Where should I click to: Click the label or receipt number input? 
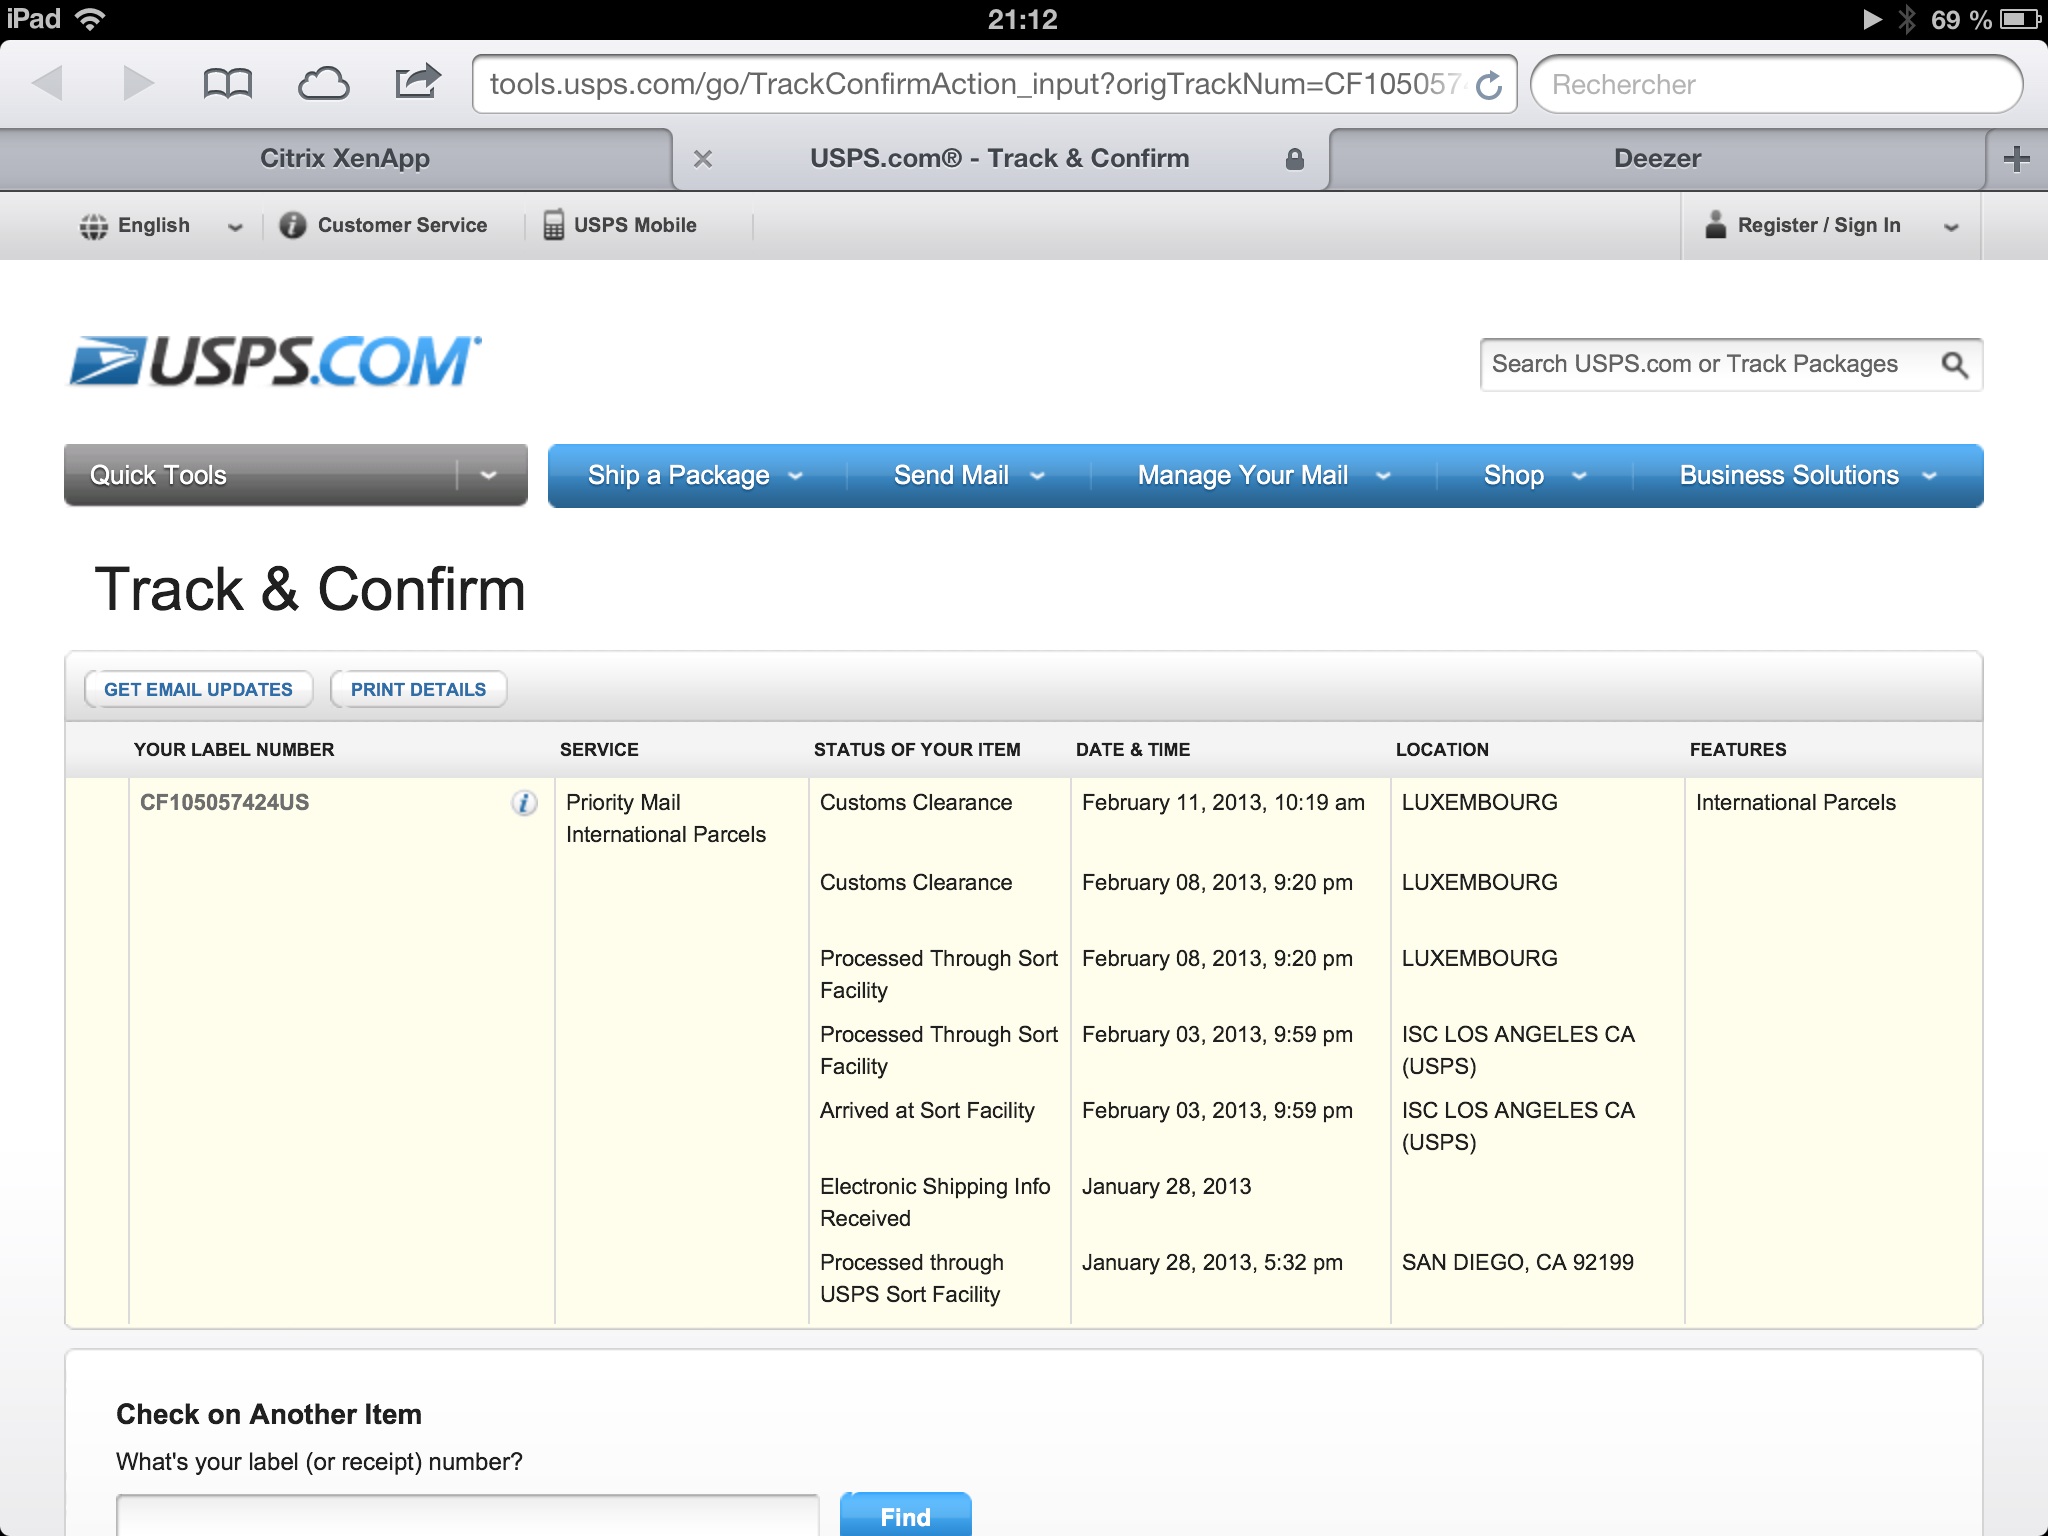tap(468, 1515)
